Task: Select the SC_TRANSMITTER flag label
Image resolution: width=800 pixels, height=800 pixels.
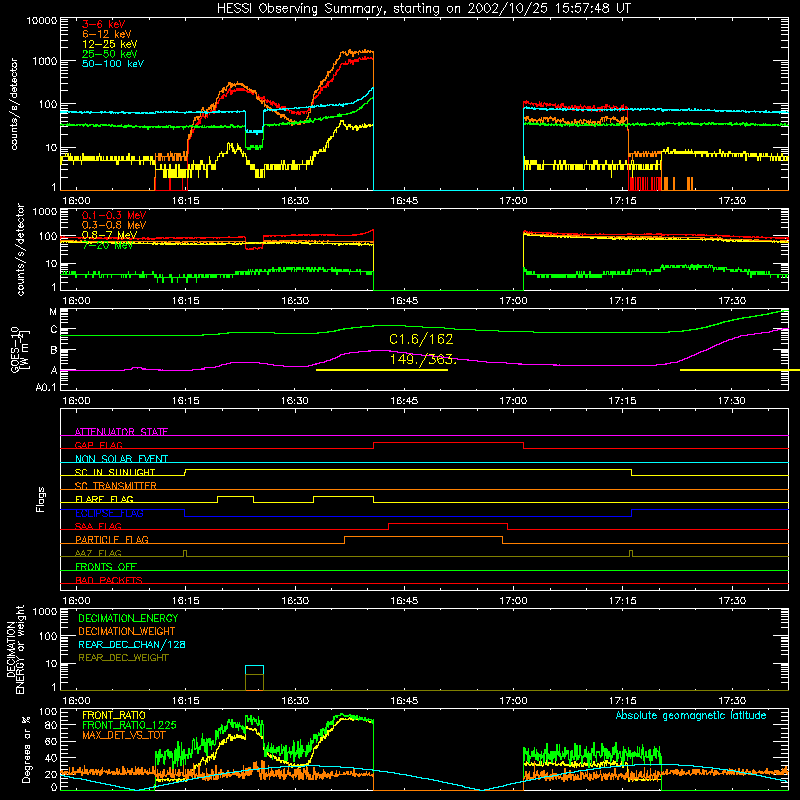Action: 116,485
